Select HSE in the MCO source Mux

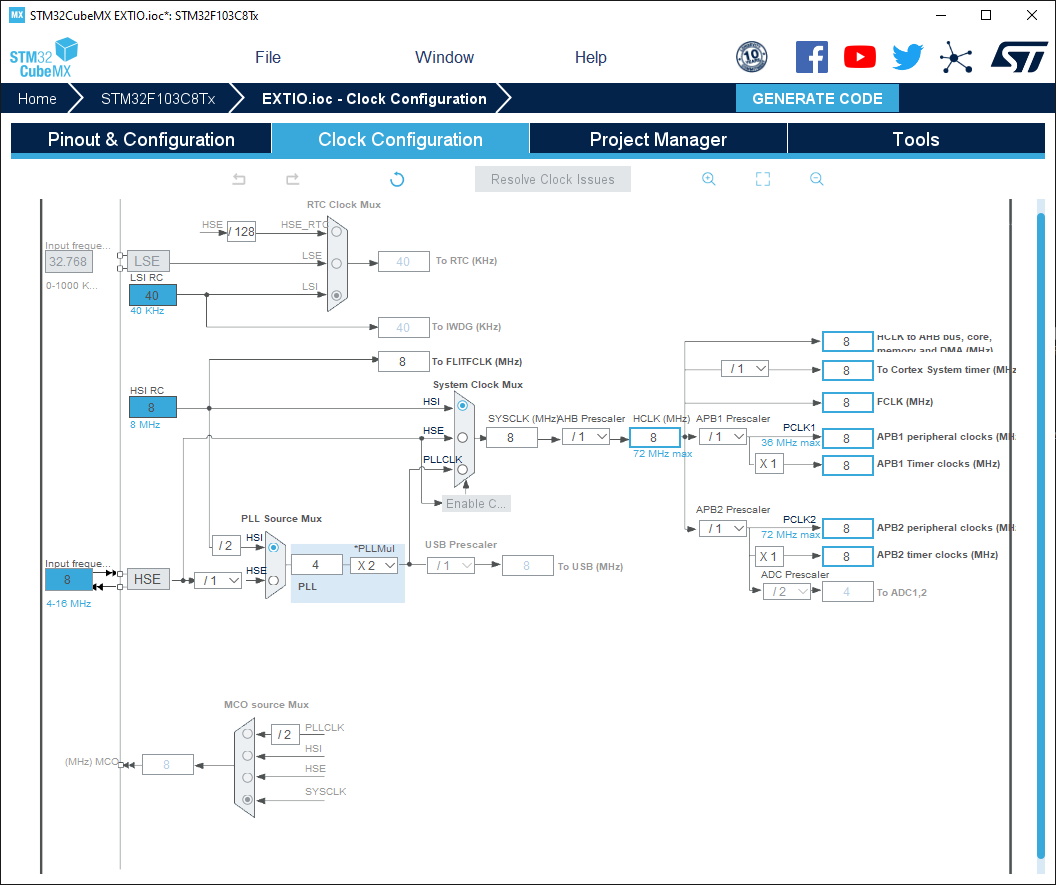(247, 777)
